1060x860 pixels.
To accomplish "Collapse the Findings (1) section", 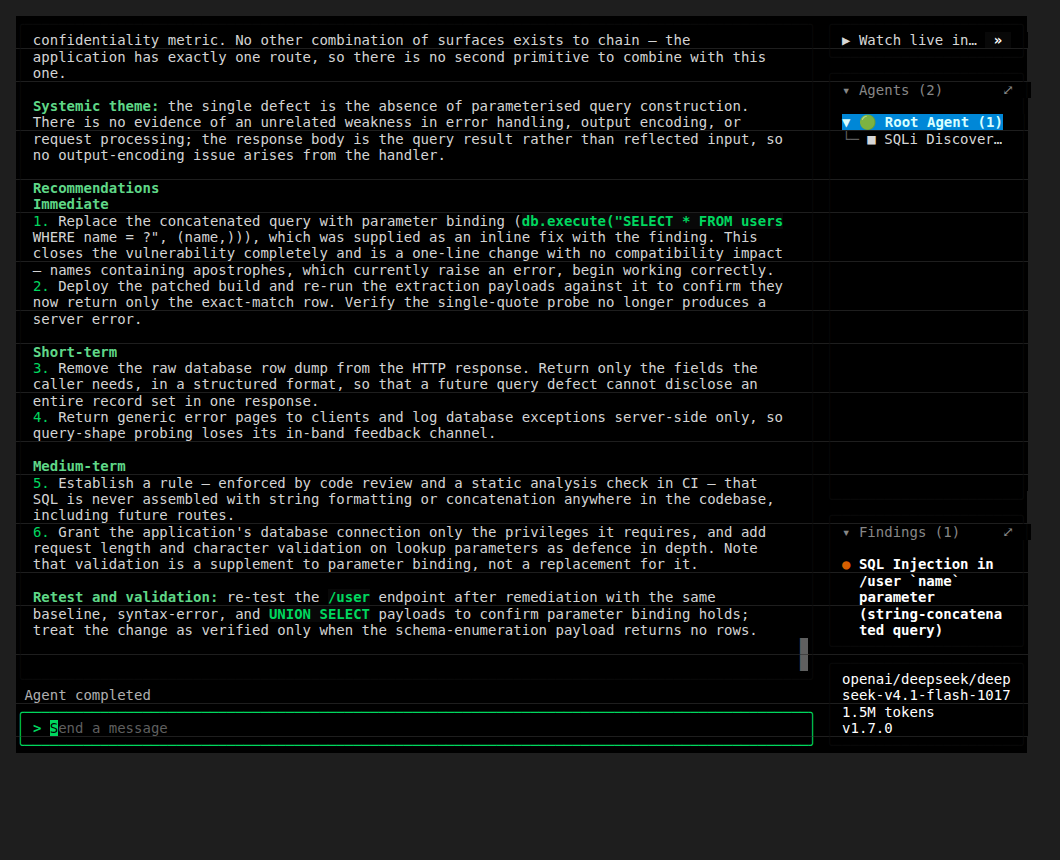I will [x=846, y=533].
